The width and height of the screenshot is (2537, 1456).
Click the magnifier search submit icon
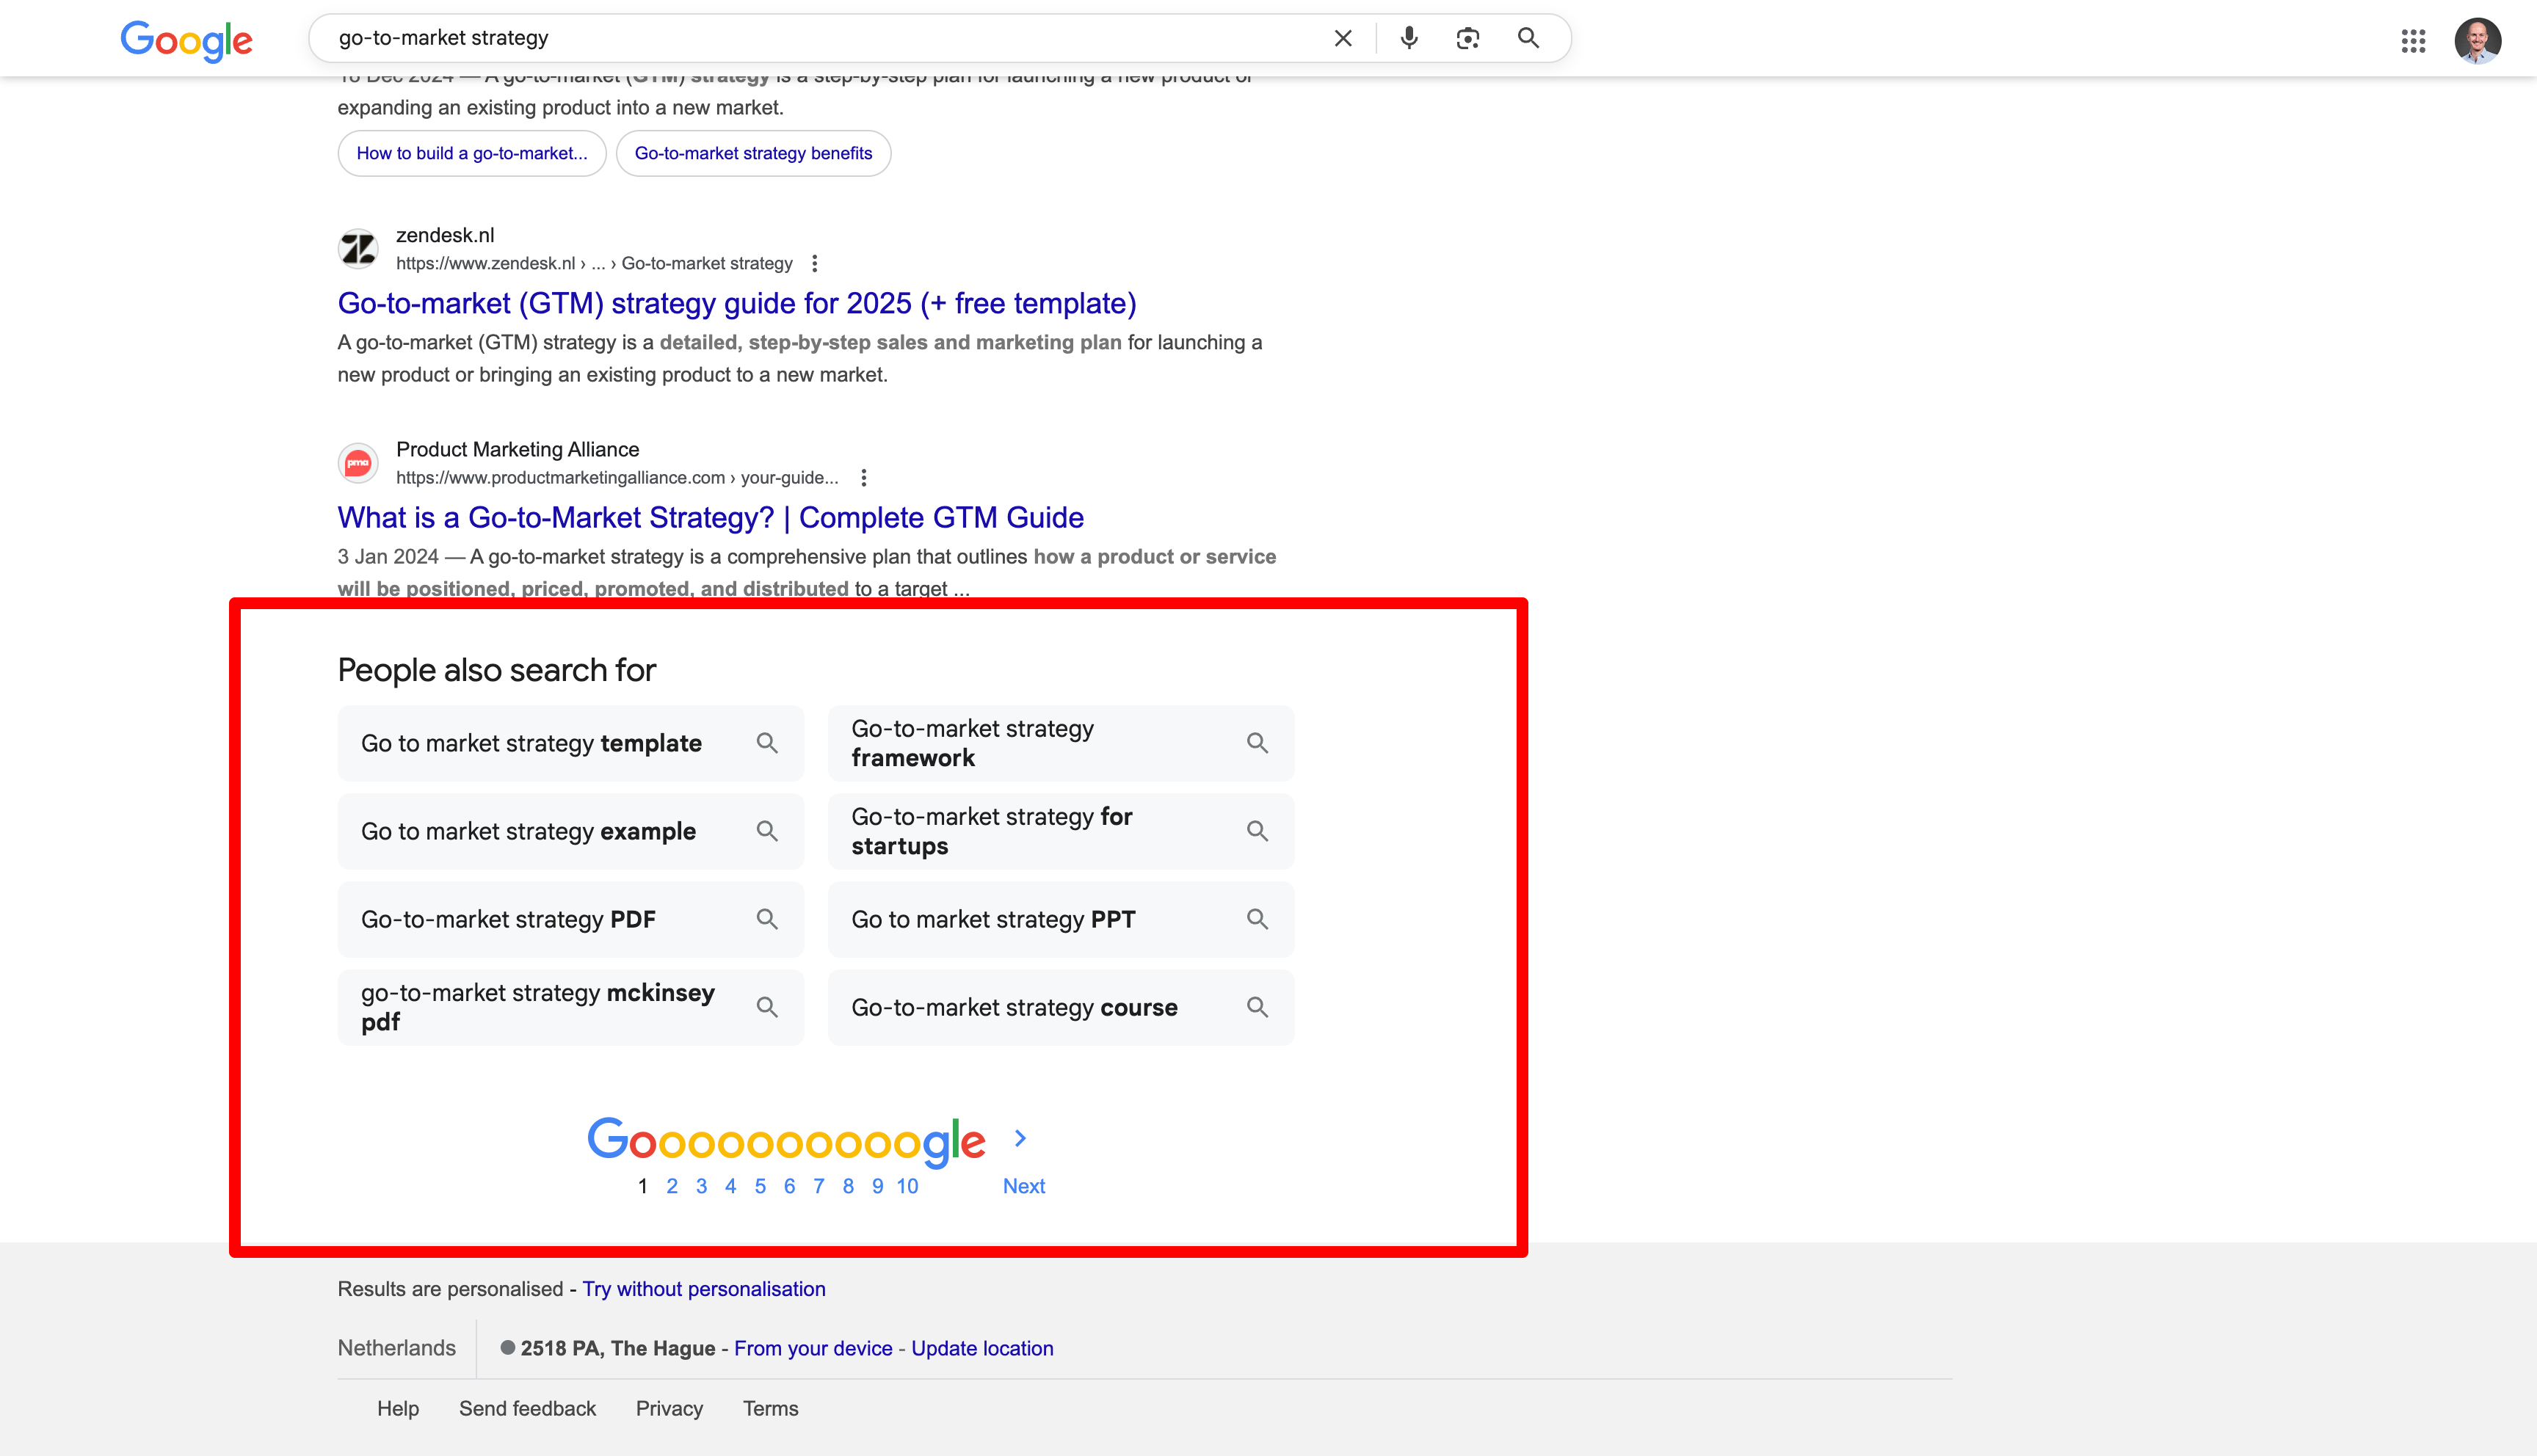(x=1527, y=38)
